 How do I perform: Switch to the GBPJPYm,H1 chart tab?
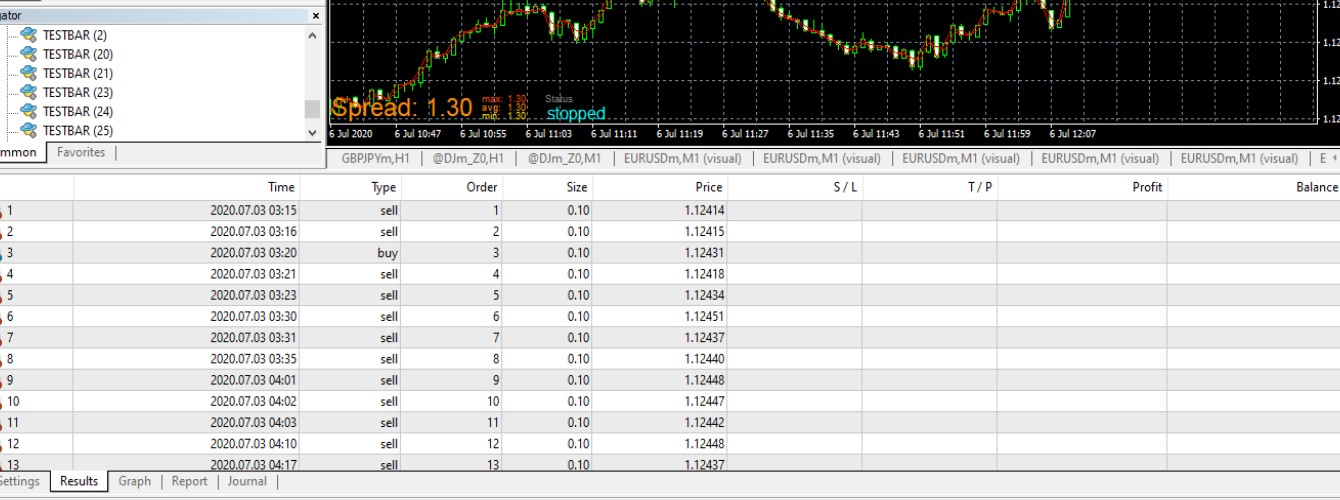[376, 158]
